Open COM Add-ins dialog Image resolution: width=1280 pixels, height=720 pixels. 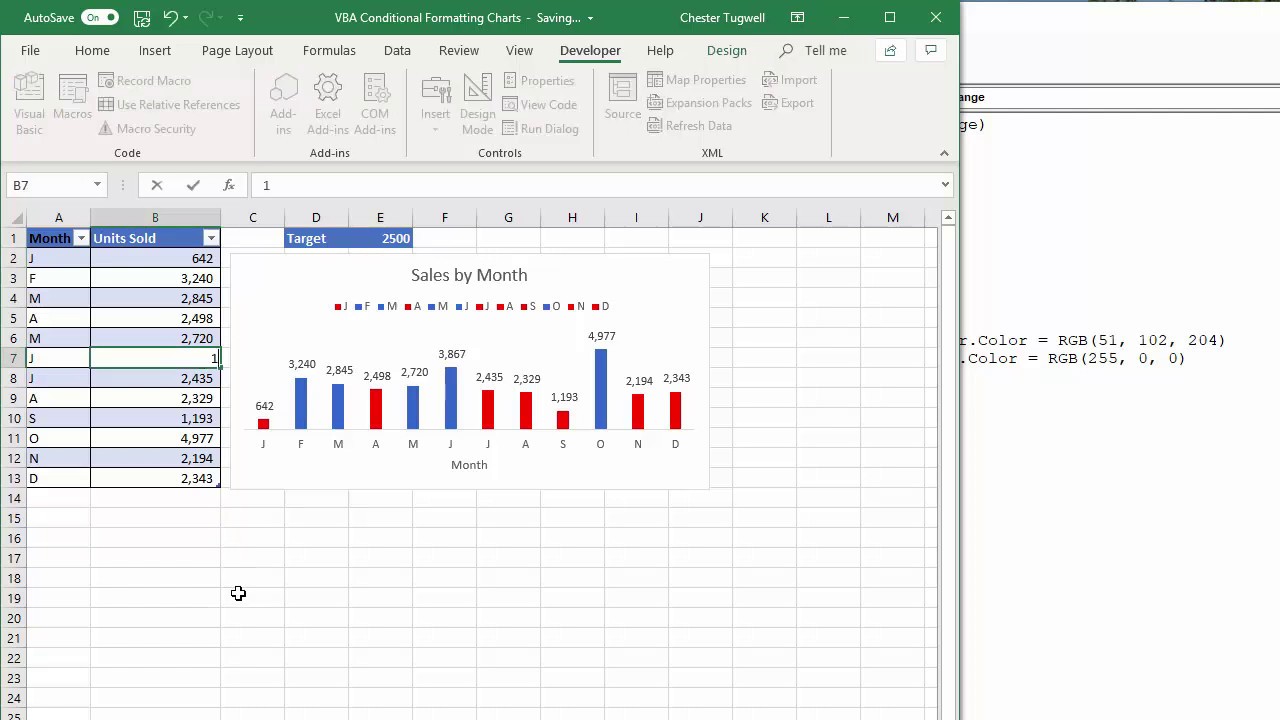(375, 105)
